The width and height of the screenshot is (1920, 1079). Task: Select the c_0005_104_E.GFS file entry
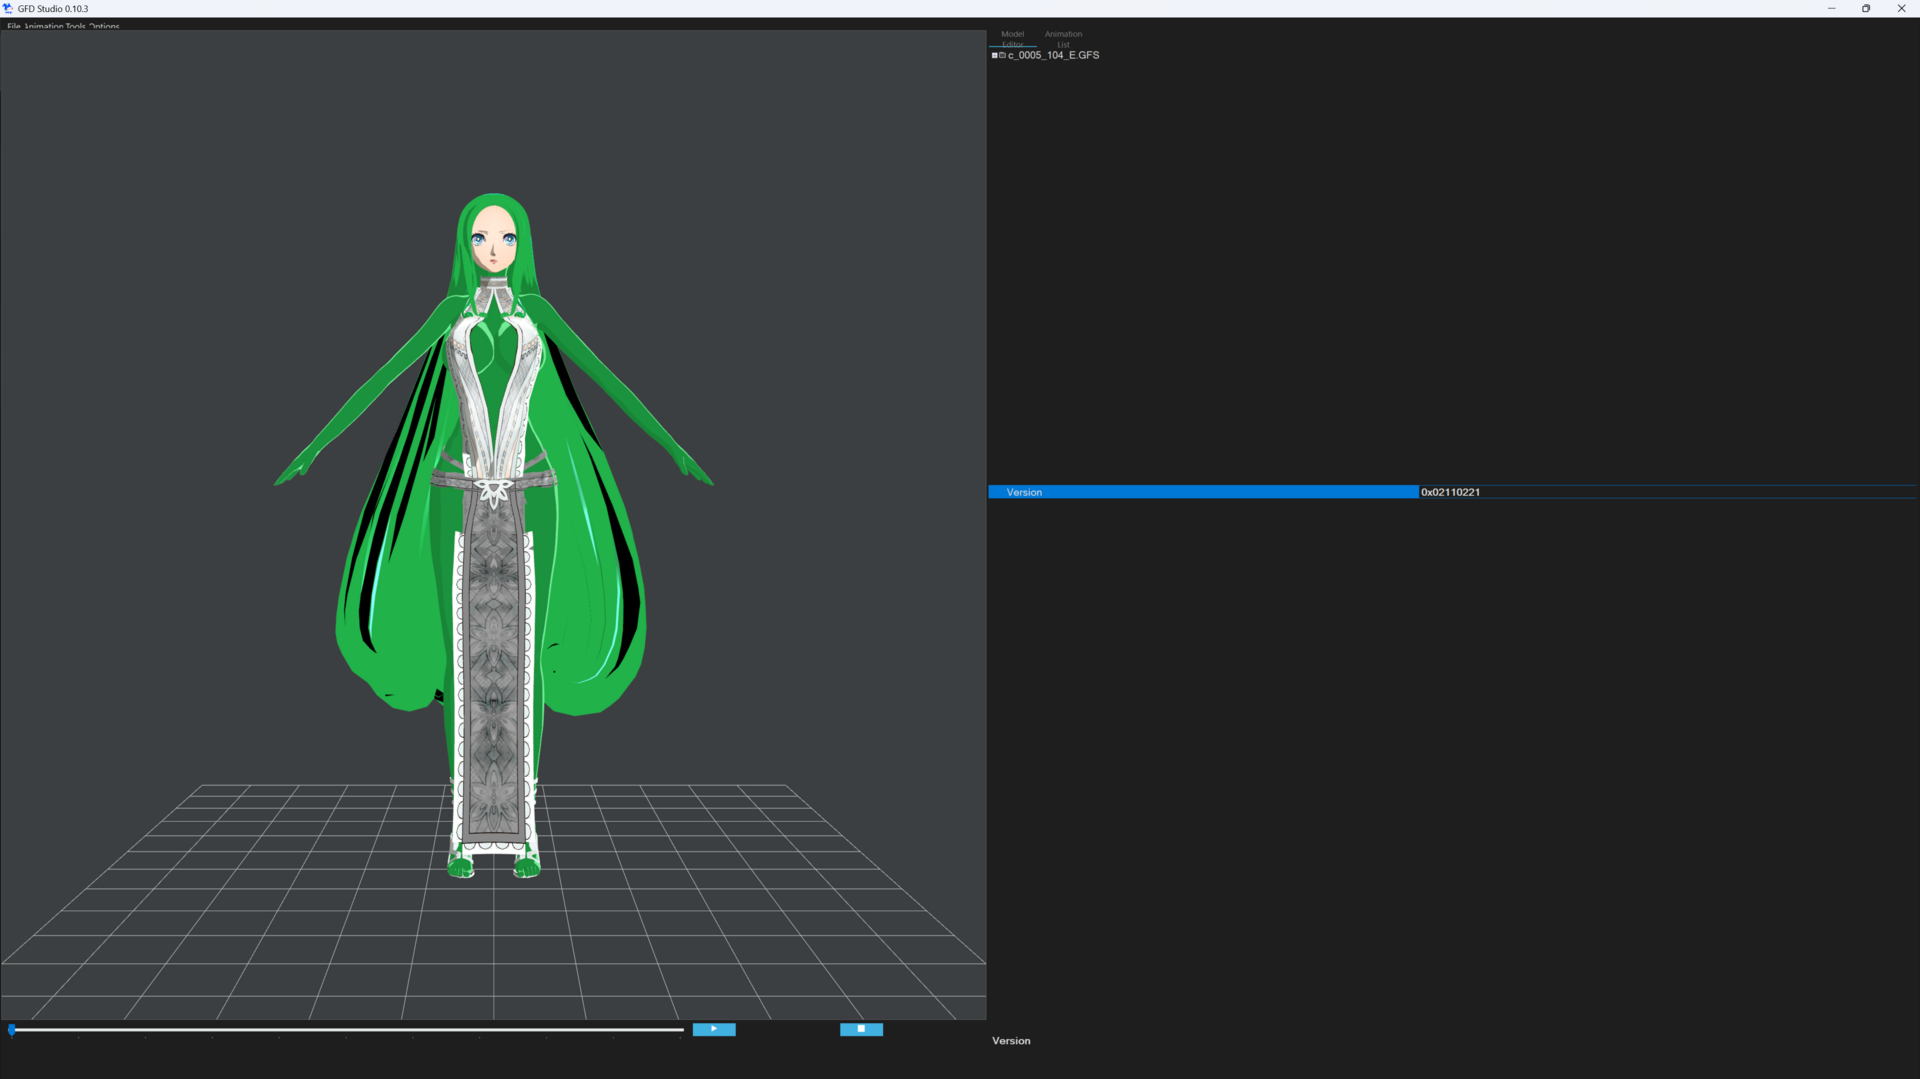(1053, 55)
